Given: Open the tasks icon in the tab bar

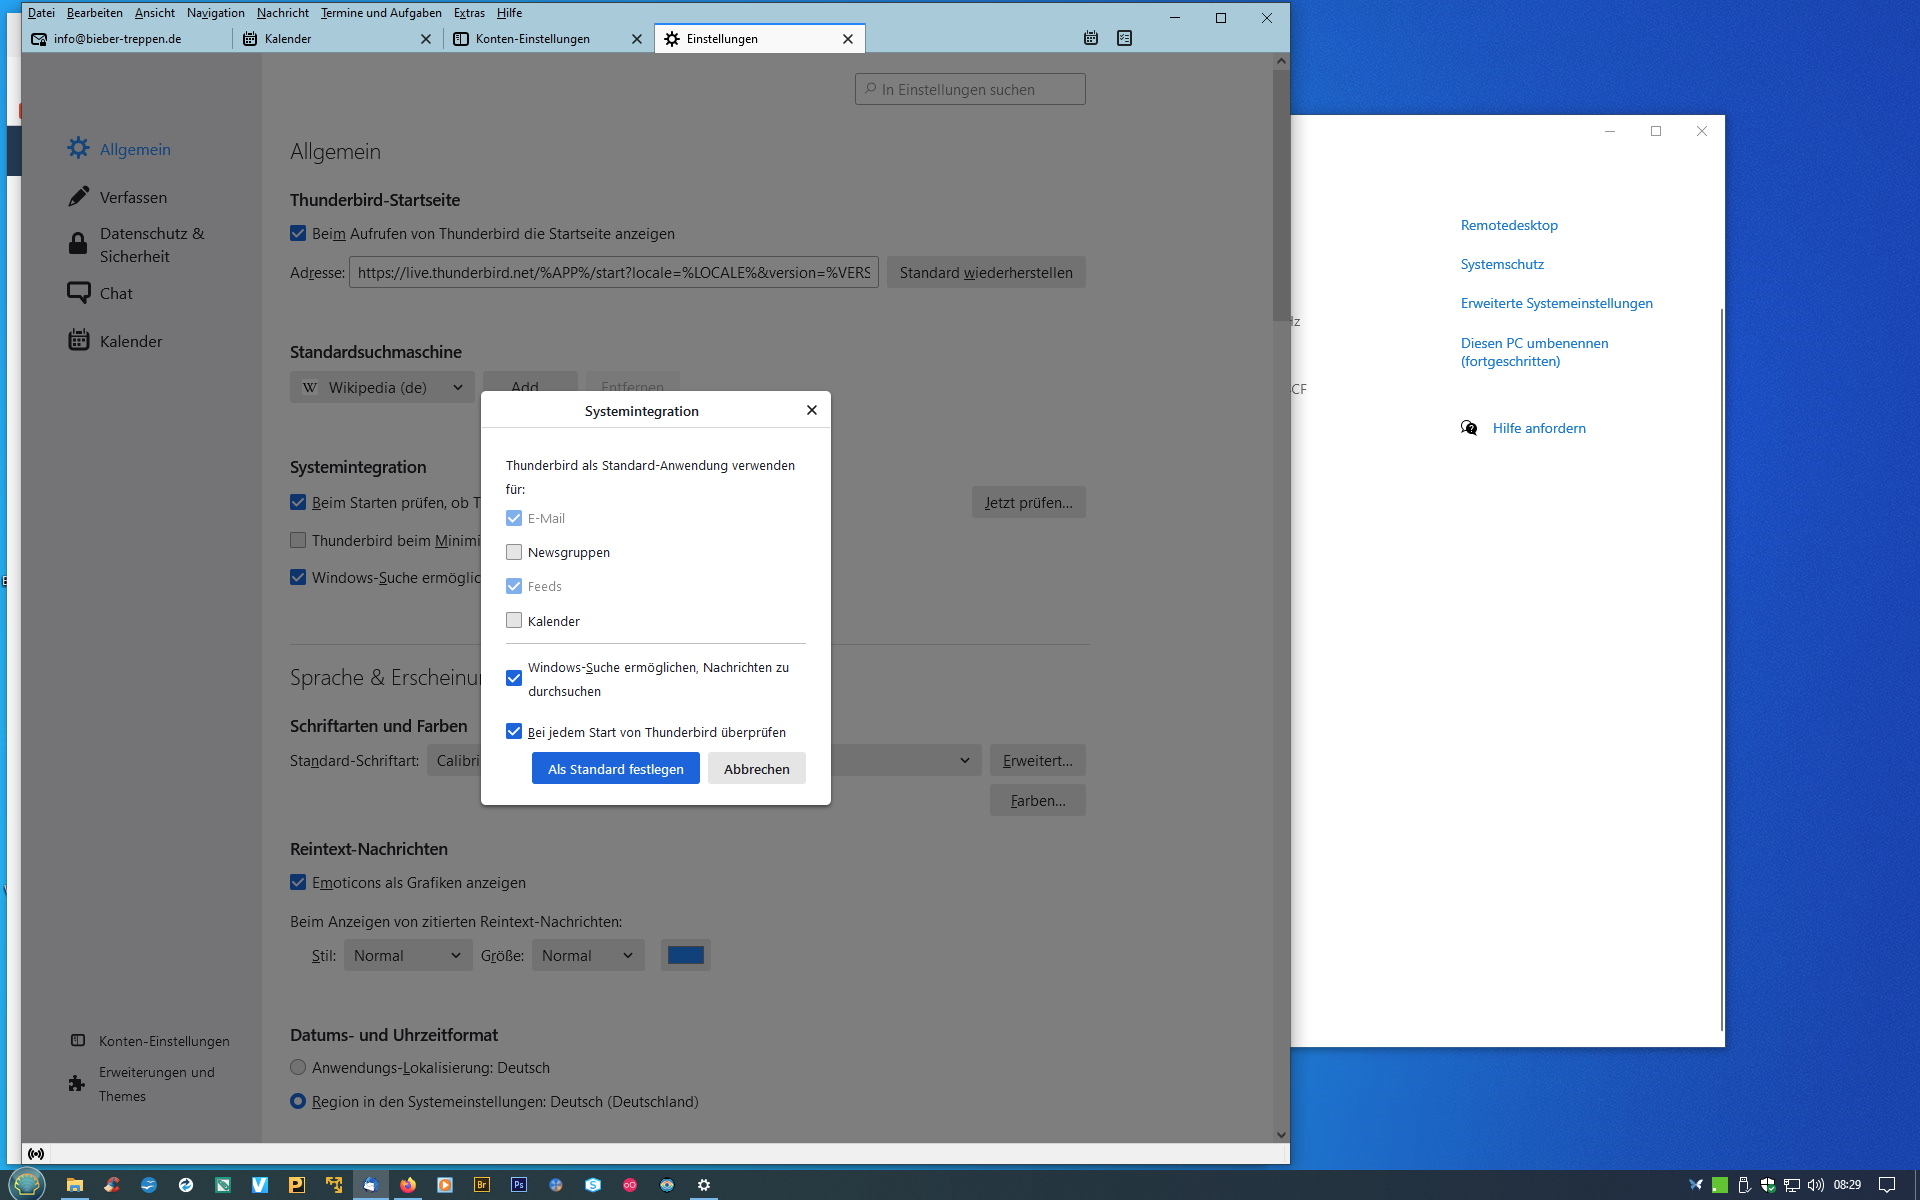Looking at the screenshot, I should (x=1124, y=38).
